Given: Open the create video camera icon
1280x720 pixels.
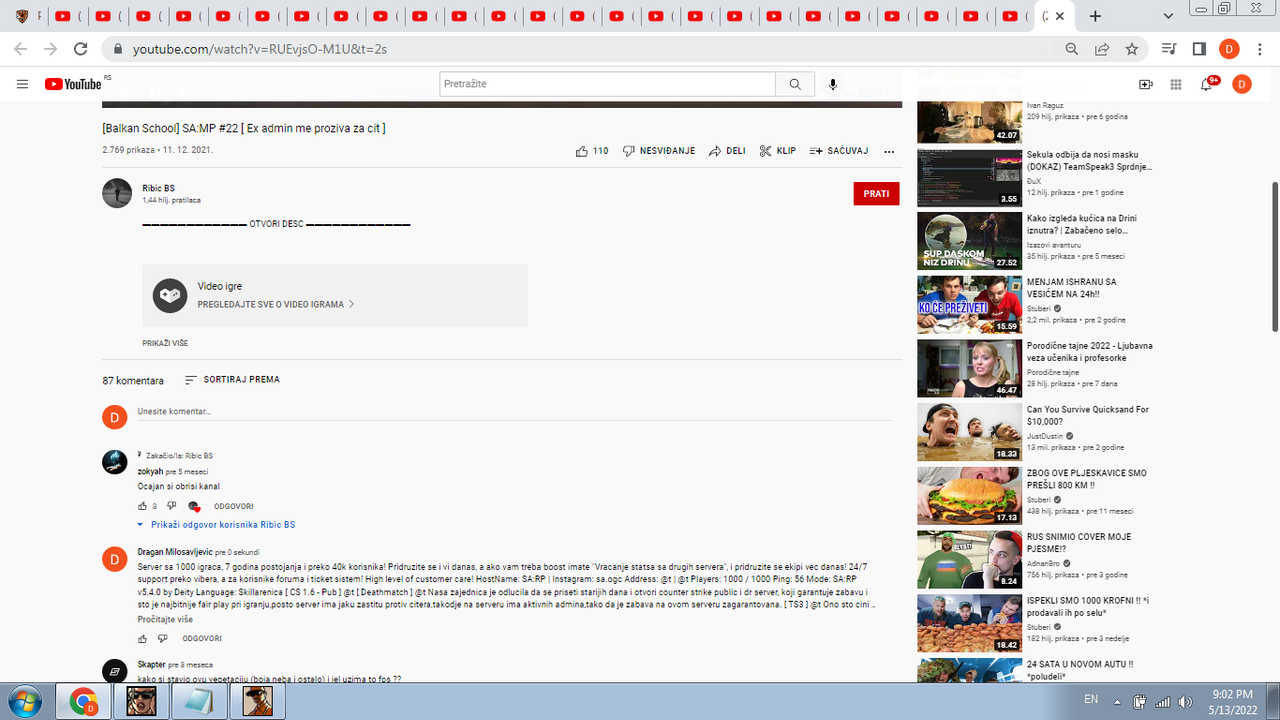Looking at the screenshot, I should coord(1146,85).
